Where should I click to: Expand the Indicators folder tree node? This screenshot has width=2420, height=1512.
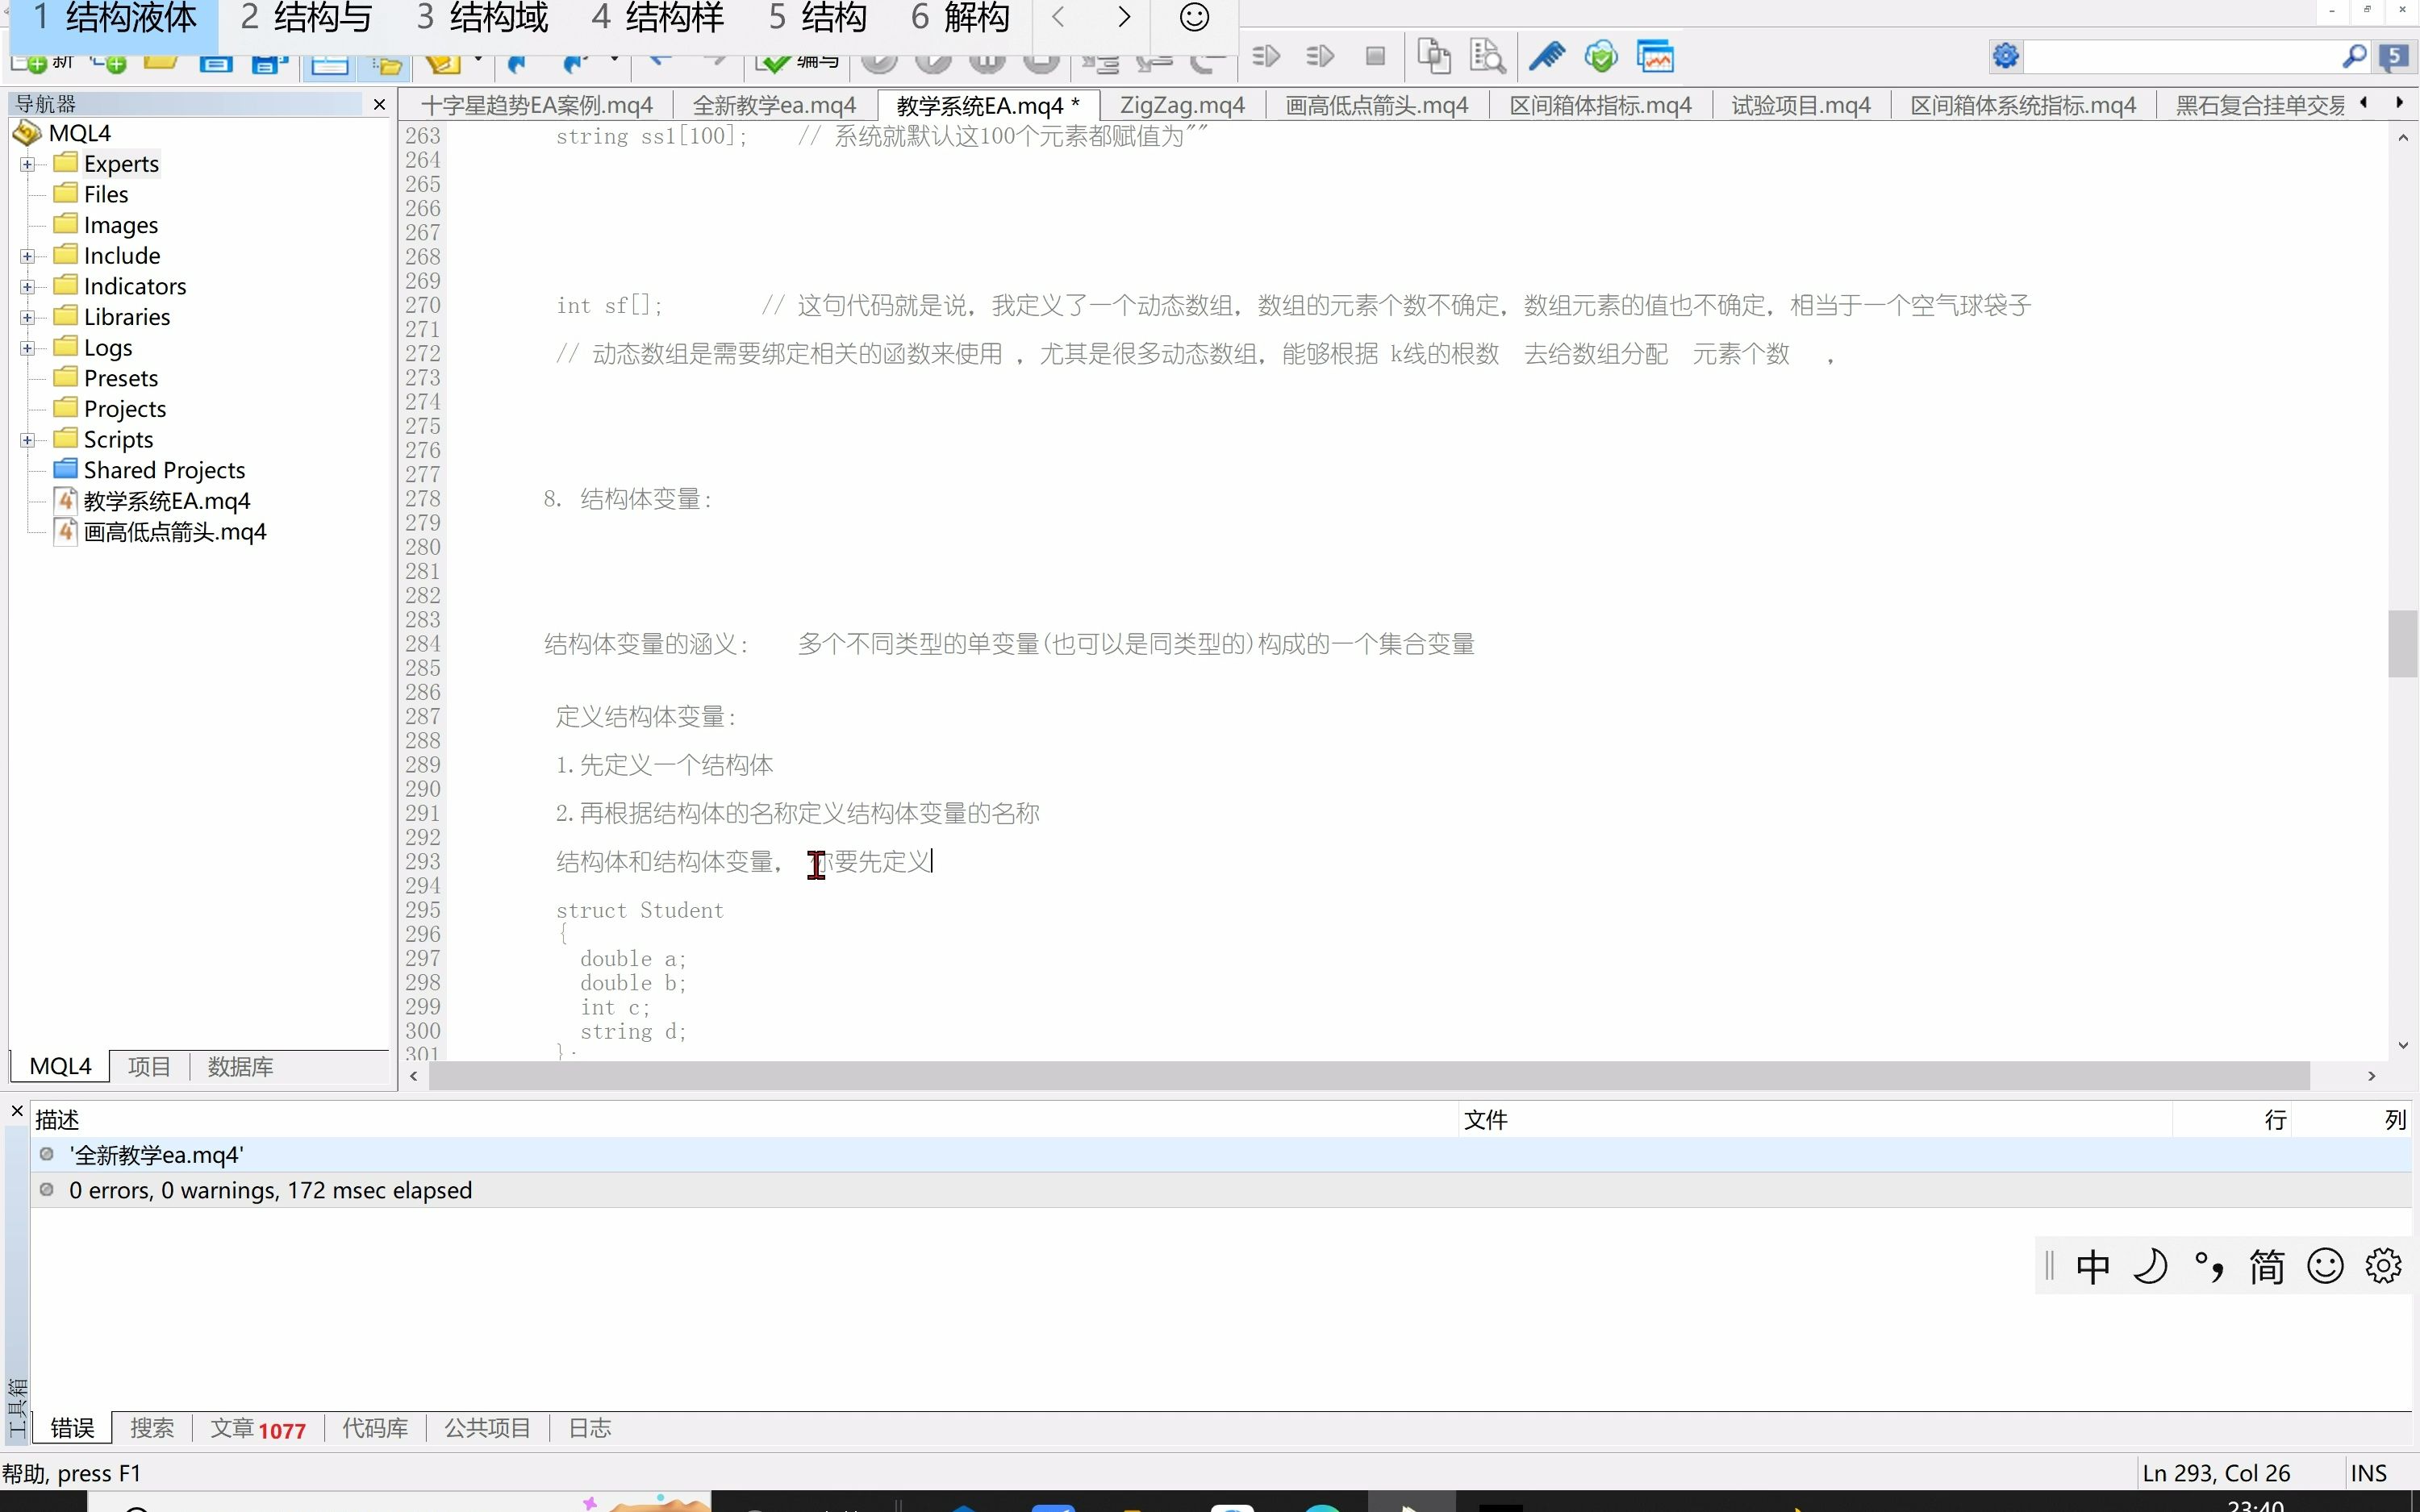pos(28,287)
